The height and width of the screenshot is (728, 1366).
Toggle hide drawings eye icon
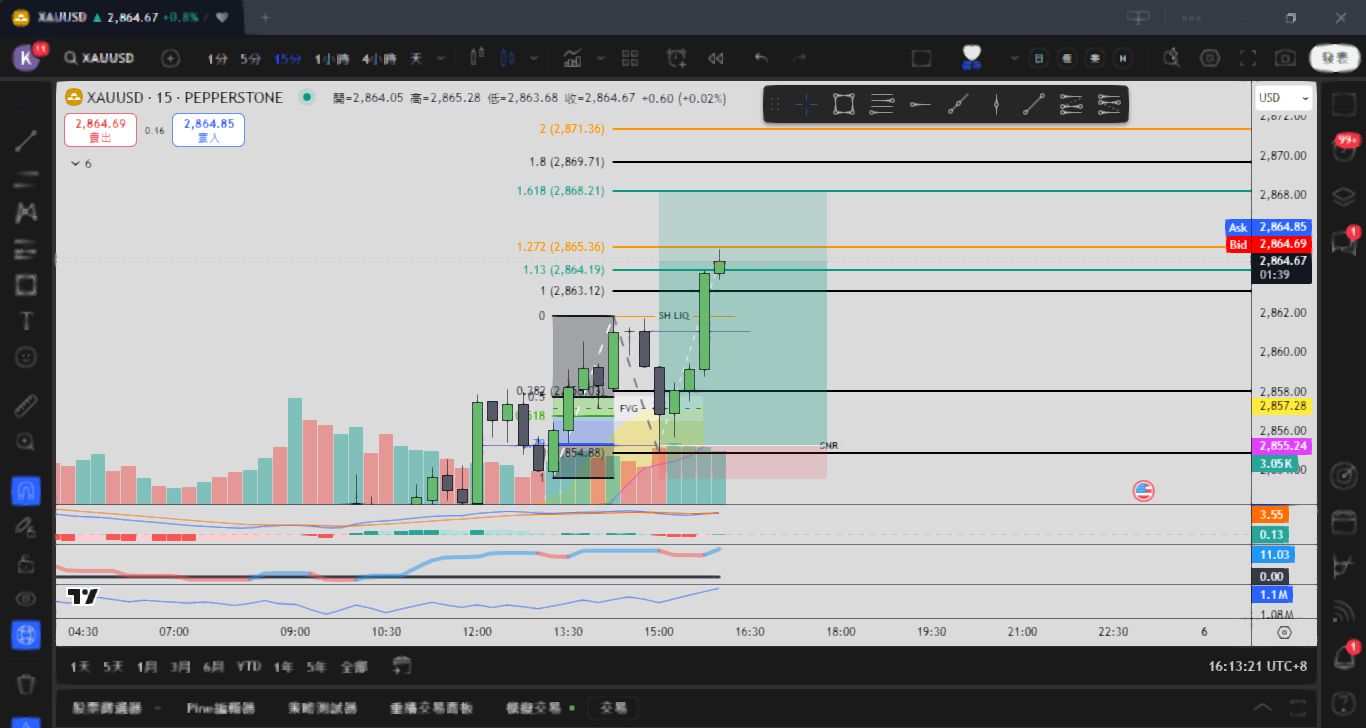click(x=26, y=598)
